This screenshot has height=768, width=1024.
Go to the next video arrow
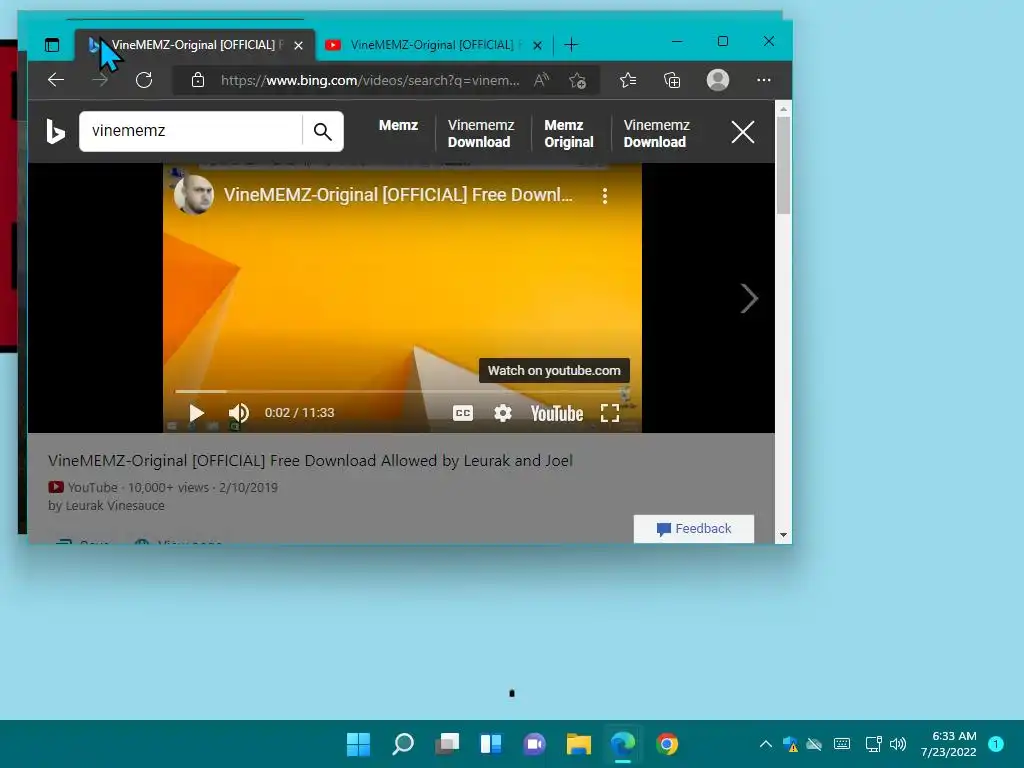tap(748, 298)
